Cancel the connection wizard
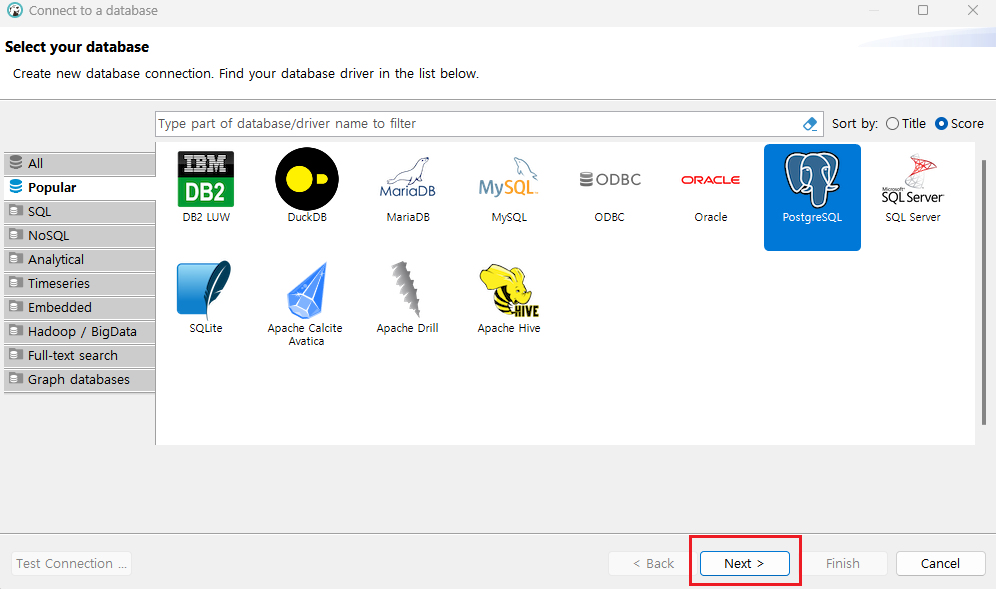The height and width of the screenshot is (589, 996). pyautogui.click(x=940, y=564)
